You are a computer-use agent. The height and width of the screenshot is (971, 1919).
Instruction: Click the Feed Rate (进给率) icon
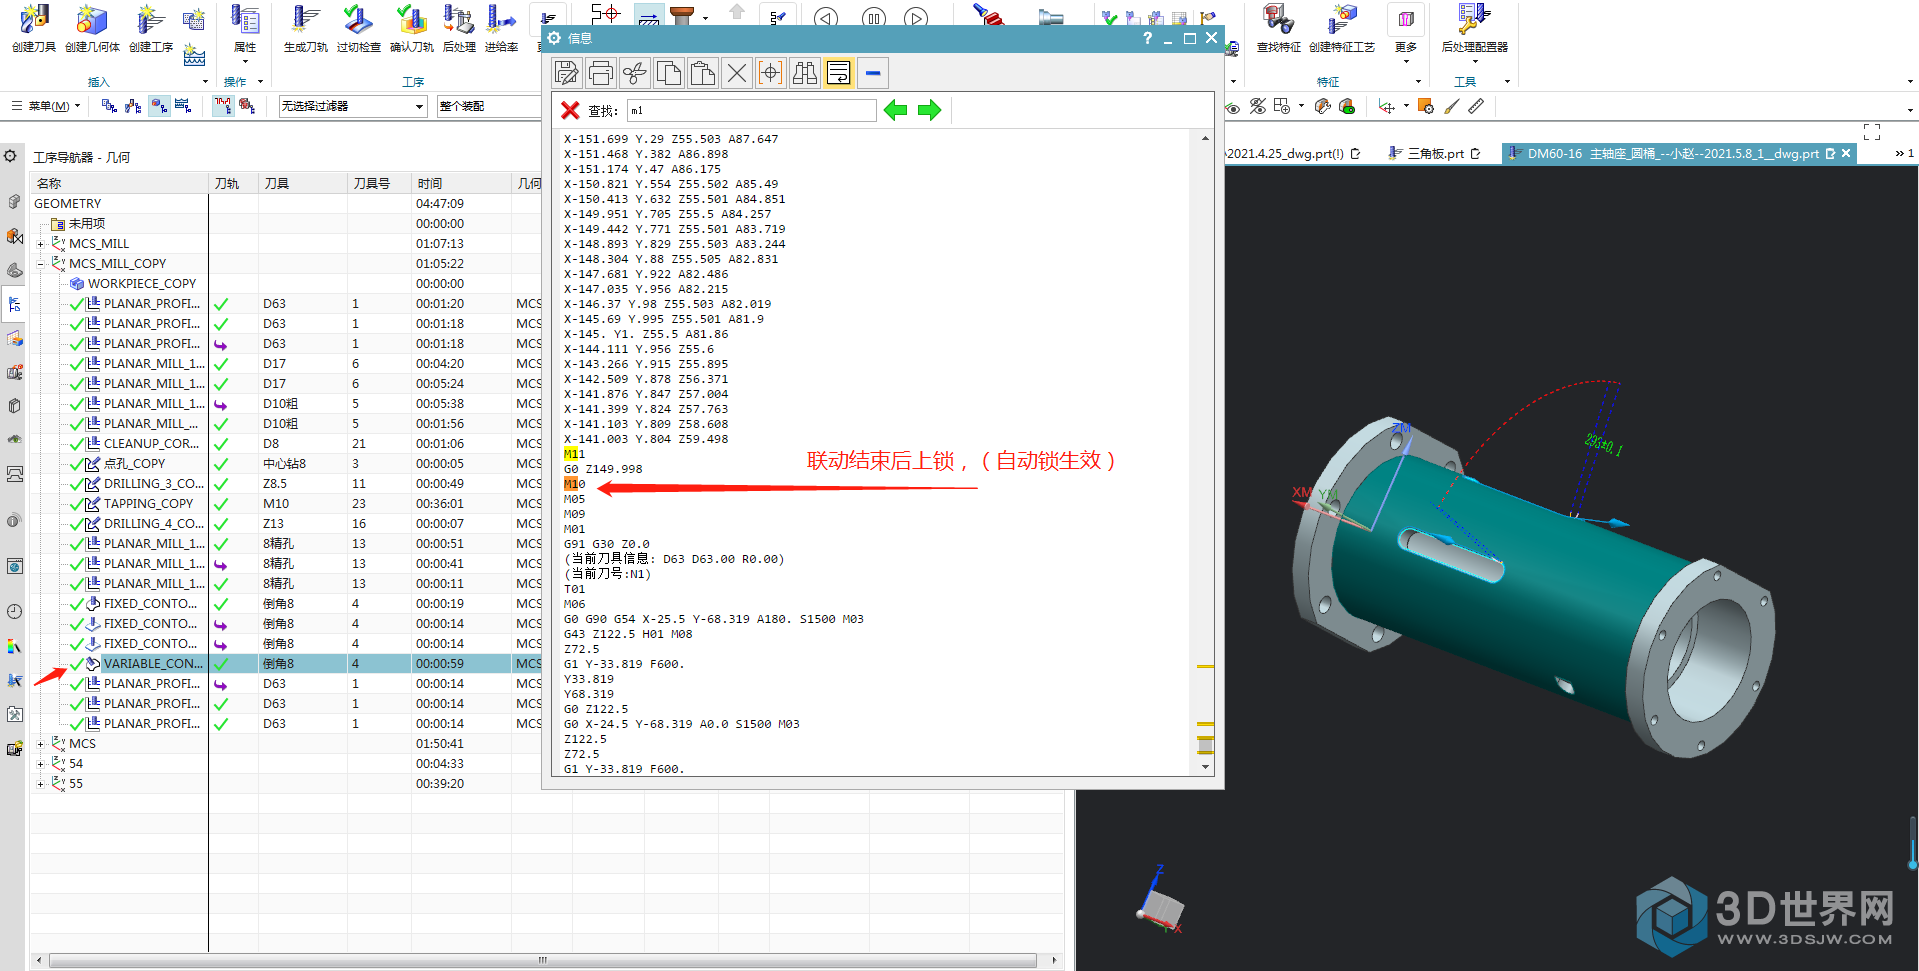coord(501,20)
